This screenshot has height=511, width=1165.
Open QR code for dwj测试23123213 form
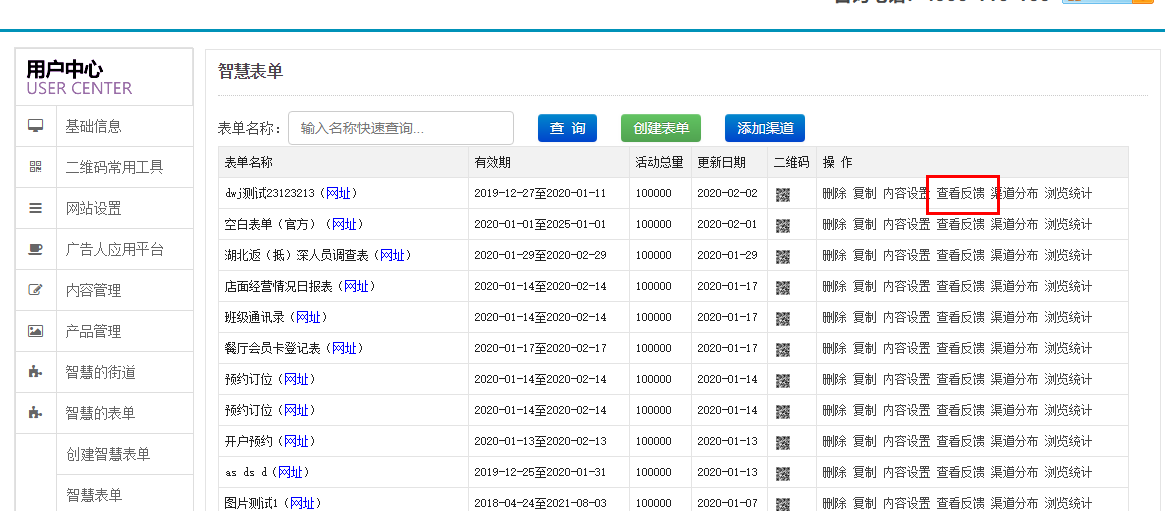pyautogui.click(x=783, y=194)
